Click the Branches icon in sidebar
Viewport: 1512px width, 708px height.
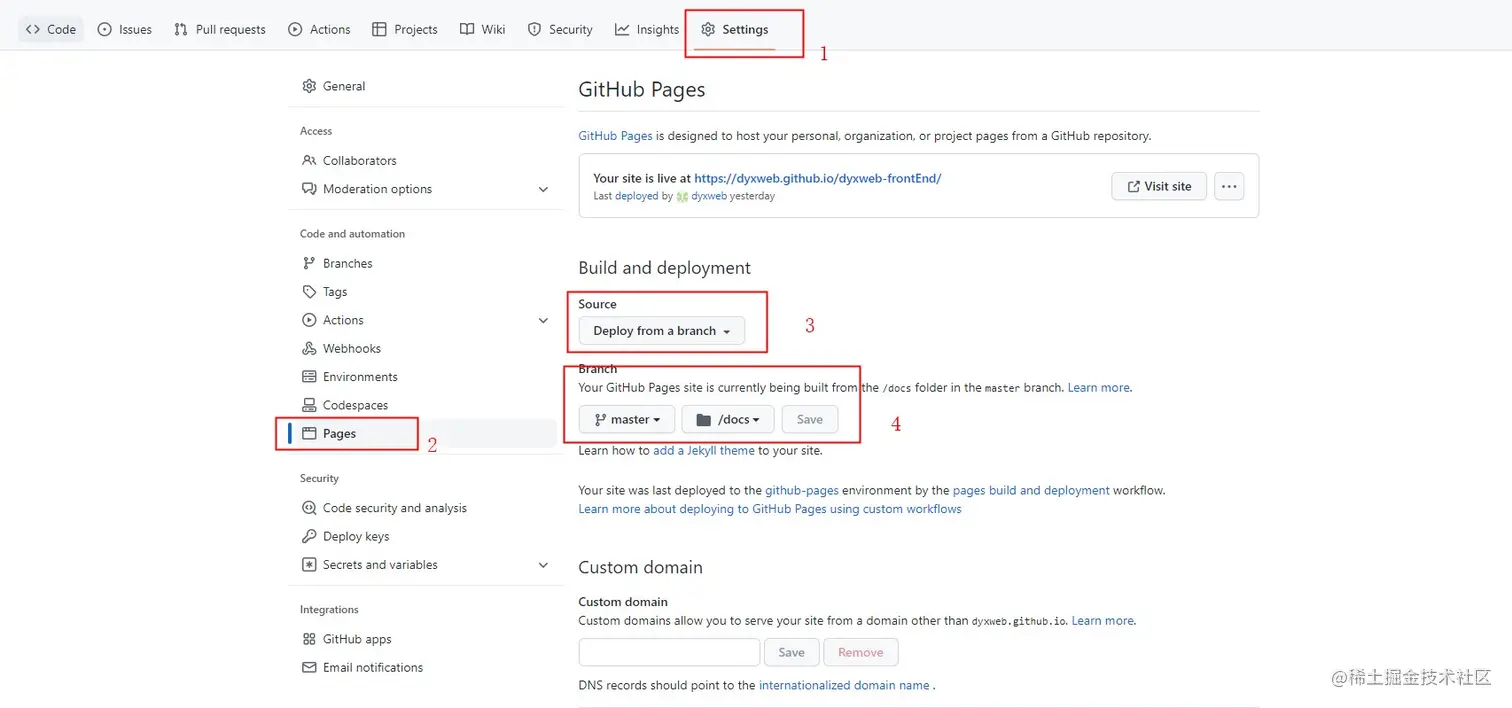309,263
